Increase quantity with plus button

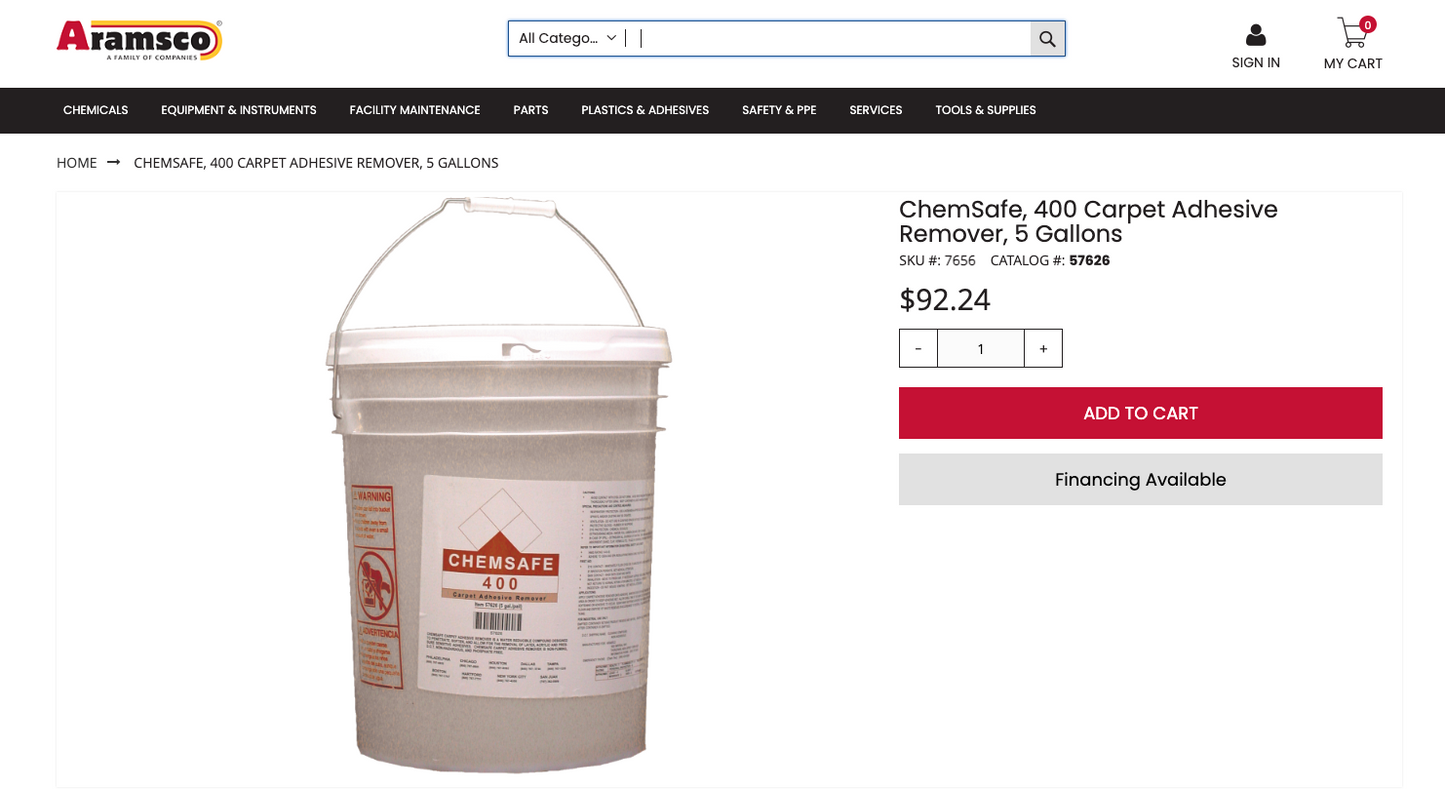1043,348
